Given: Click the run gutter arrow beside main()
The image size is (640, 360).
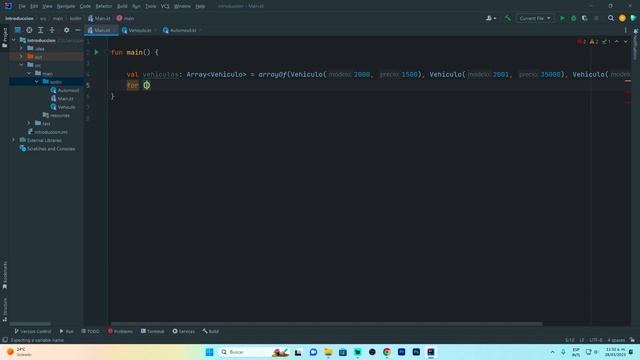Looking at the screenshot, I should pos(97,52).
